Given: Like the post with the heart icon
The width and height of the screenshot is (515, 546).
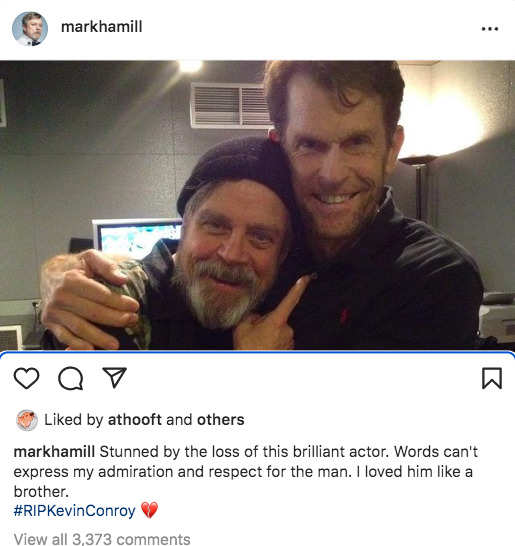Looking at the screenshot, I should pos(26,378).
